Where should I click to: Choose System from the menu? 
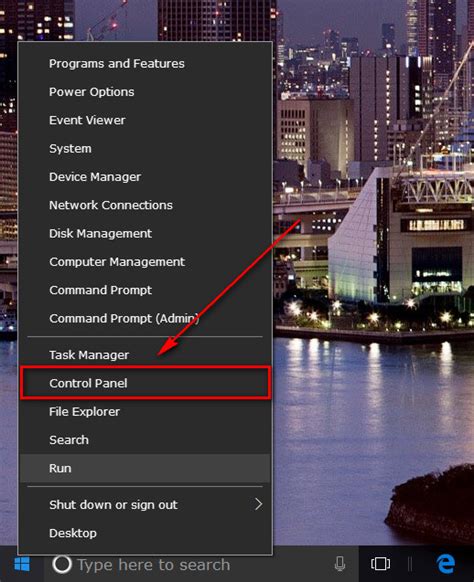146,148
